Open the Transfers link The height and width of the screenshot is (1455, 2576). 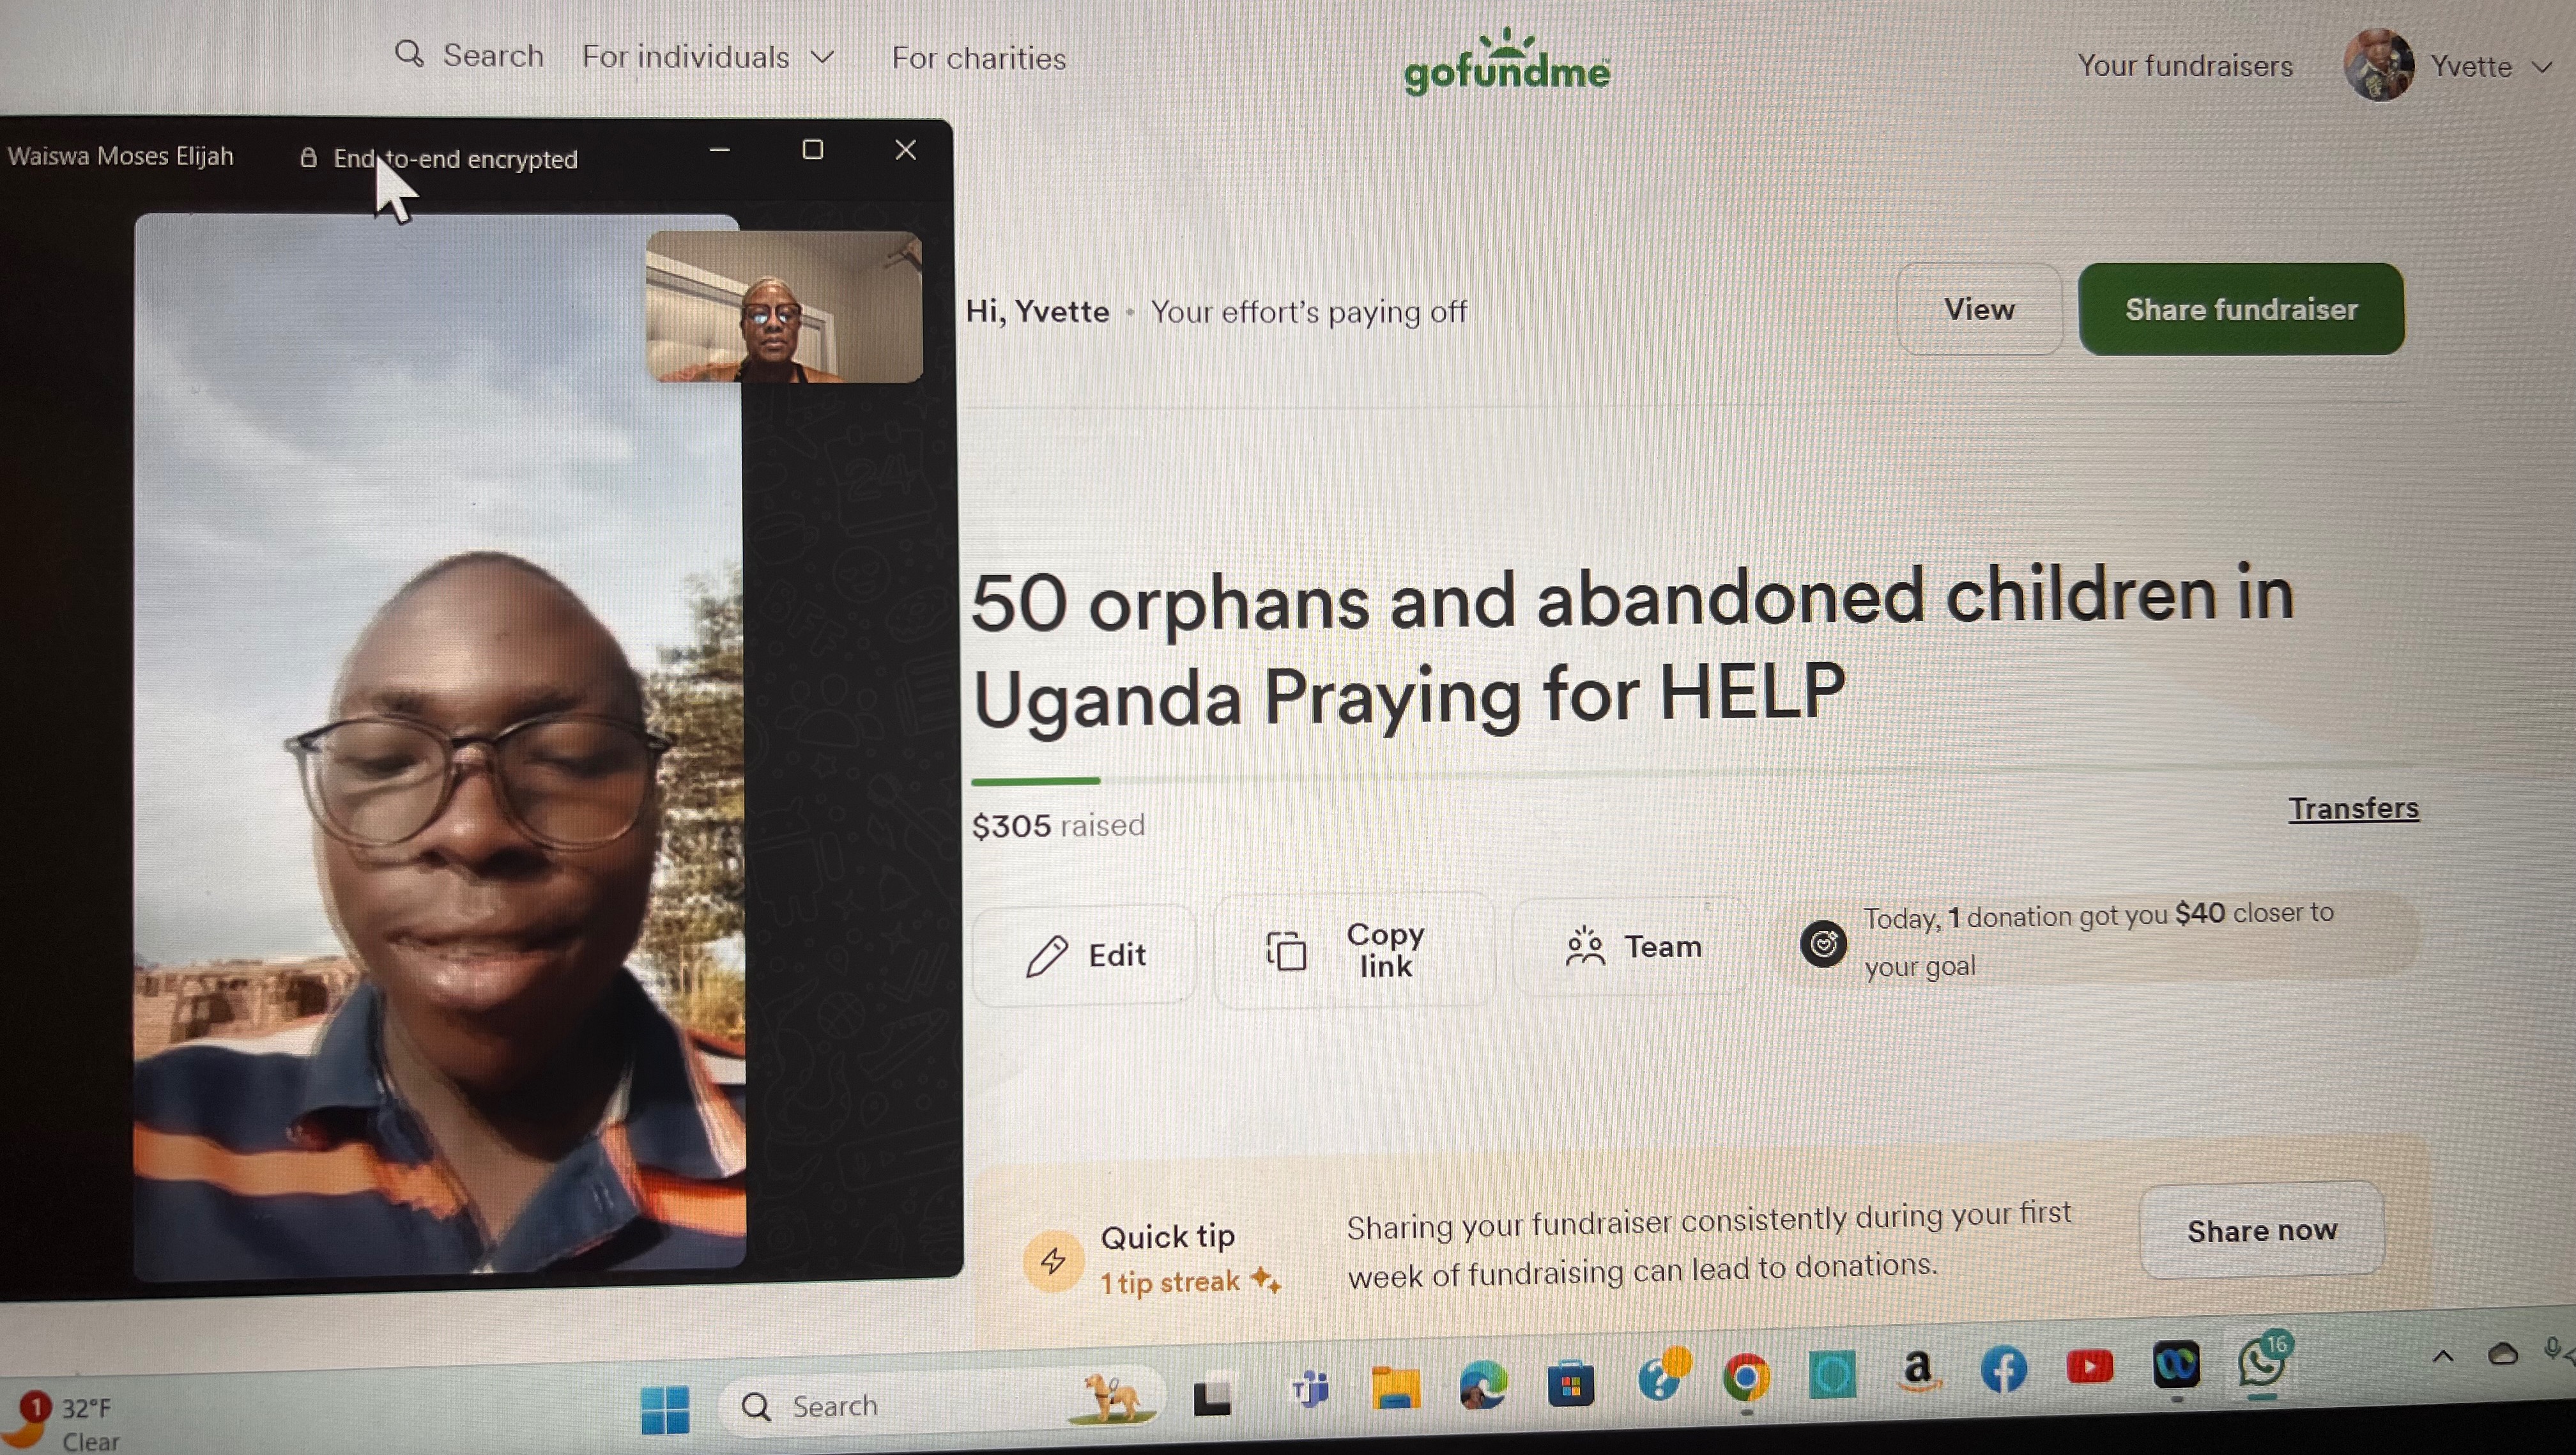click(2353, 808)
